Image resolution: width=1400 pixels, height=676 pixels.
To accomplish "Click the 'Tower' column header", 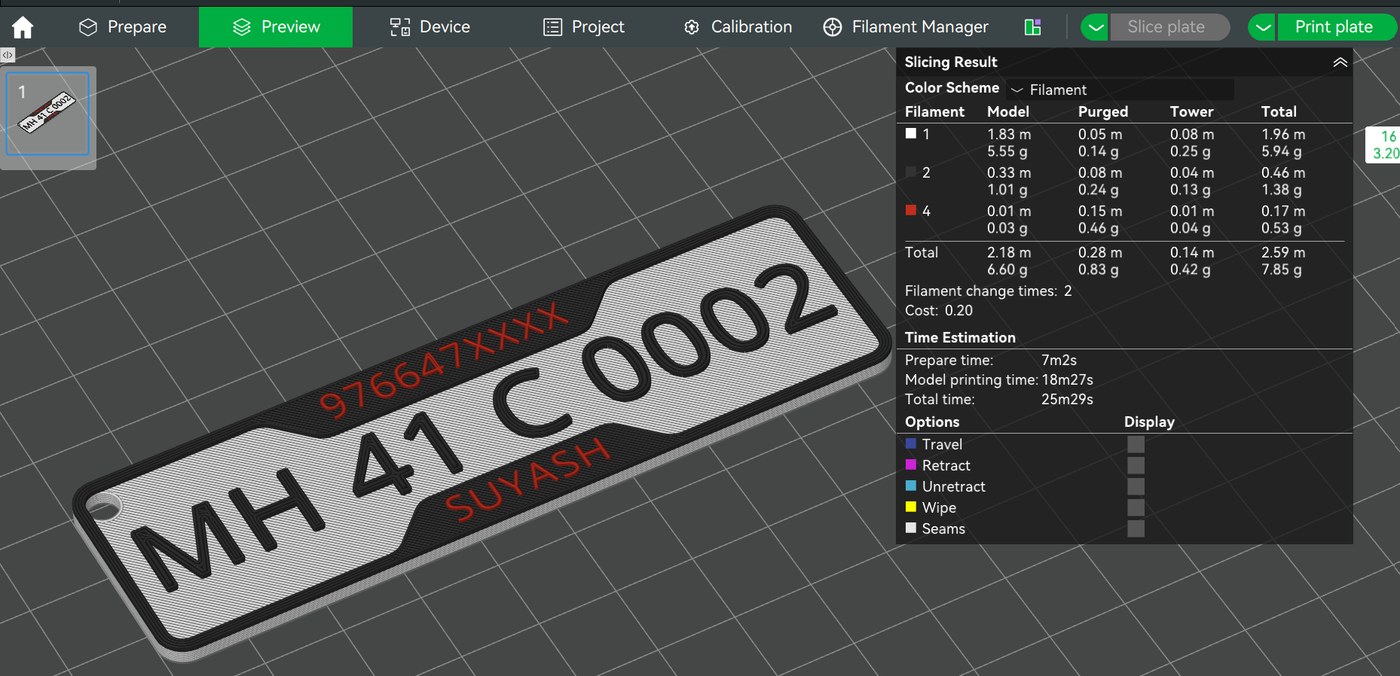I will click(1192, 112).
